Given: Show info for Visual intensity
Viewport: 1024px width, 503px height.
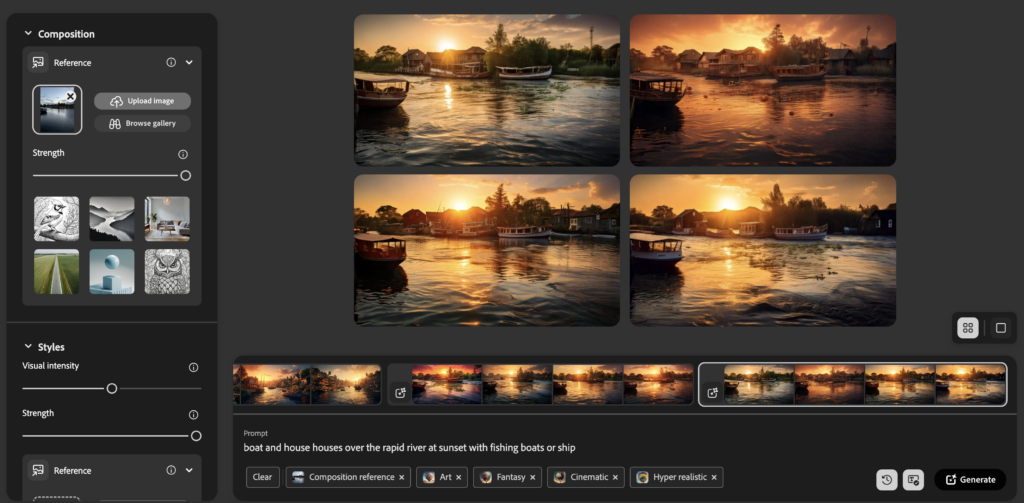Looking at the screenshot, I should 193,367.
